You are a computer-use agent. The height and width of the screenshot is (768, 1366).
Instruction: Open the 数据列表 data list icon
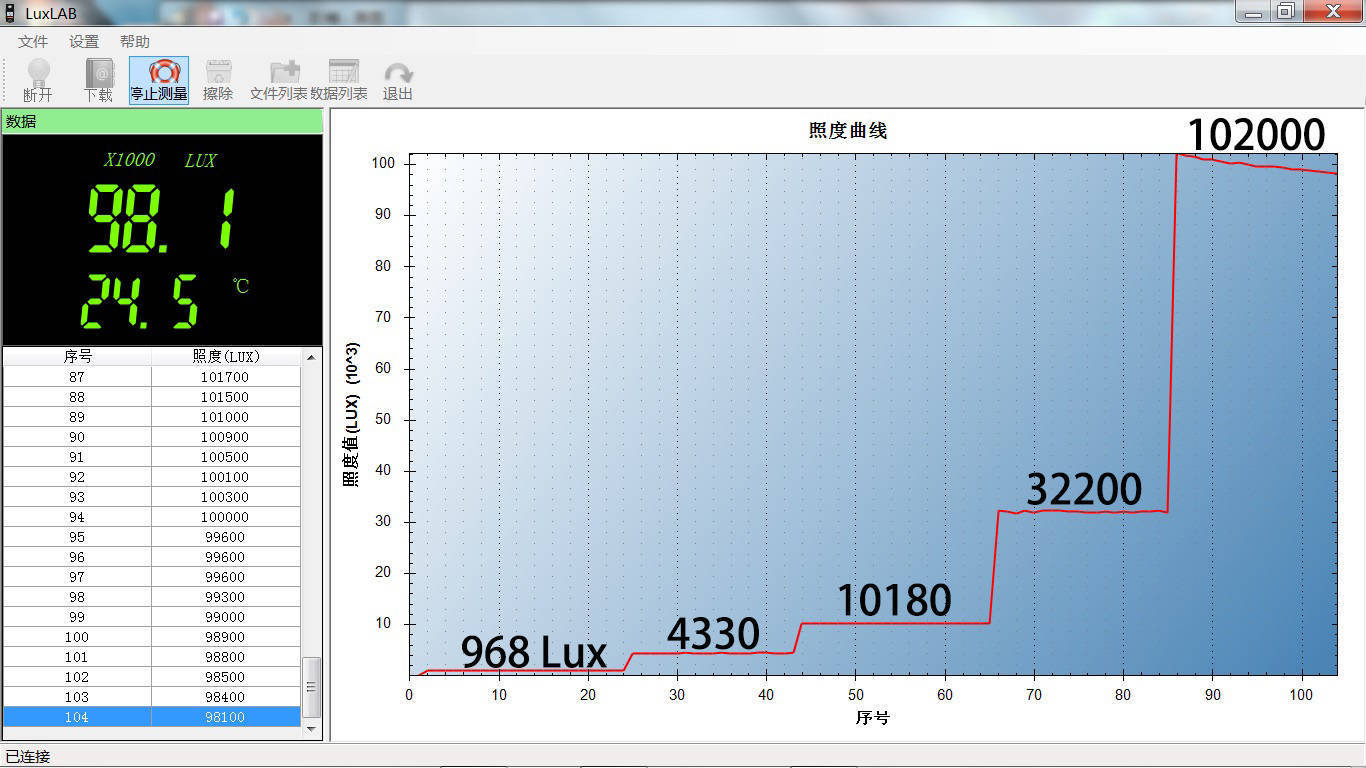pyautogui.click(x=339, y=80)
